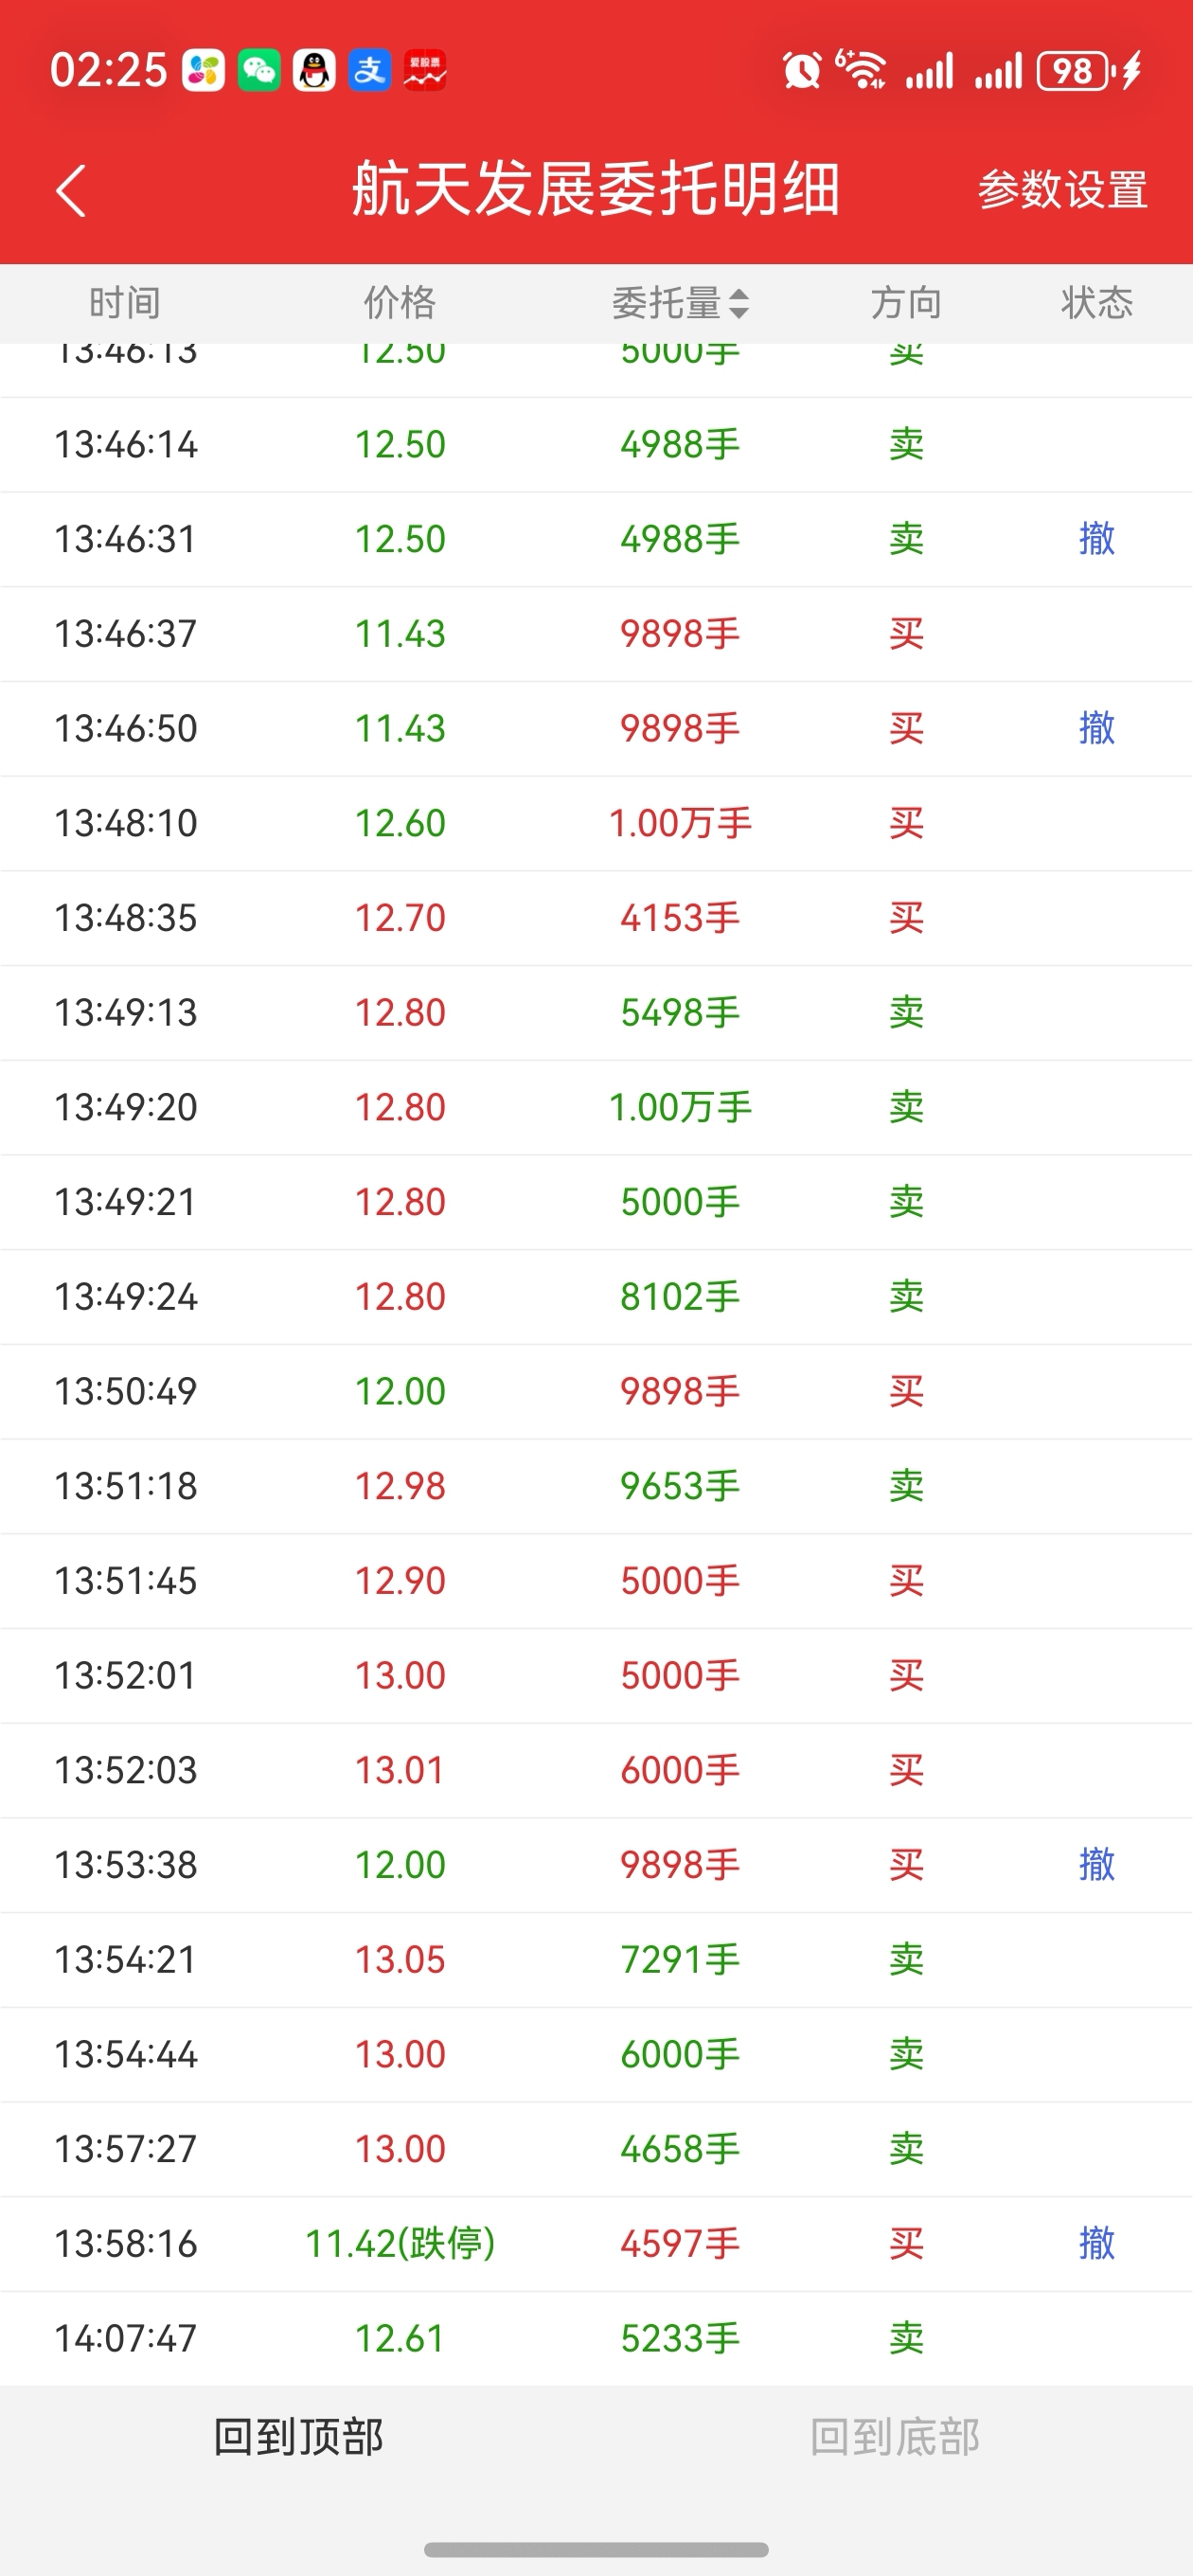Tap the red stock app notification icon
The height and width of the screenshot is (2576, 1193).
click(x=425, y=71)
